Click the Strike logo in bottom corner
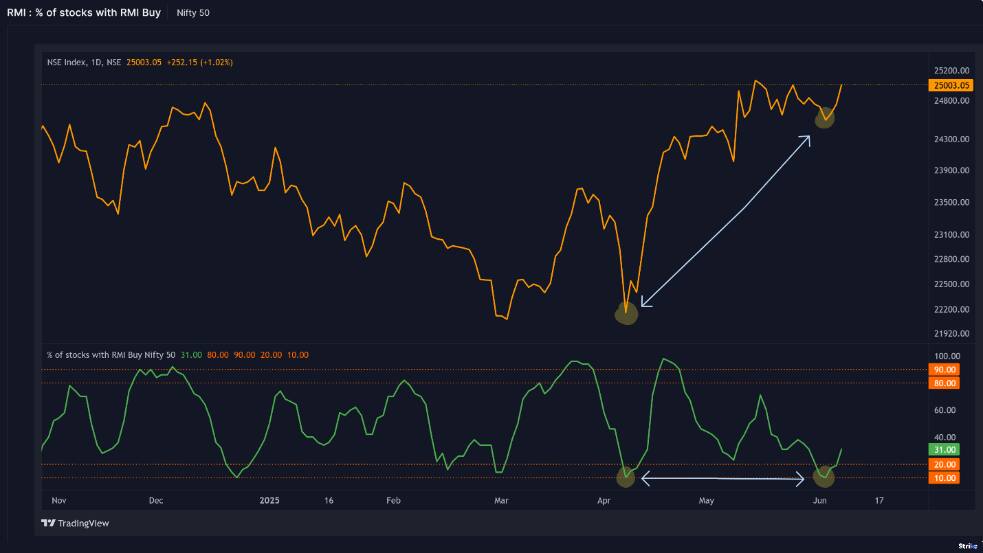The height and width of the screenshot is (553, 983). pyautogui.click(x=967, y=546)
